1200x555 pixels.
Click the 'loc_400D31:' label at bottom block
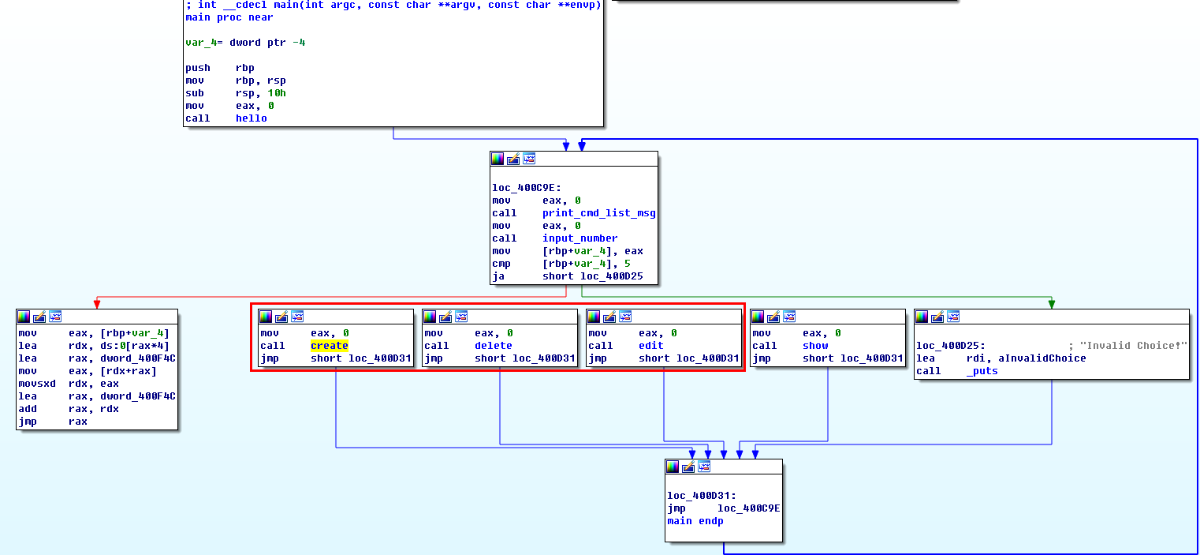coord(701,496)
